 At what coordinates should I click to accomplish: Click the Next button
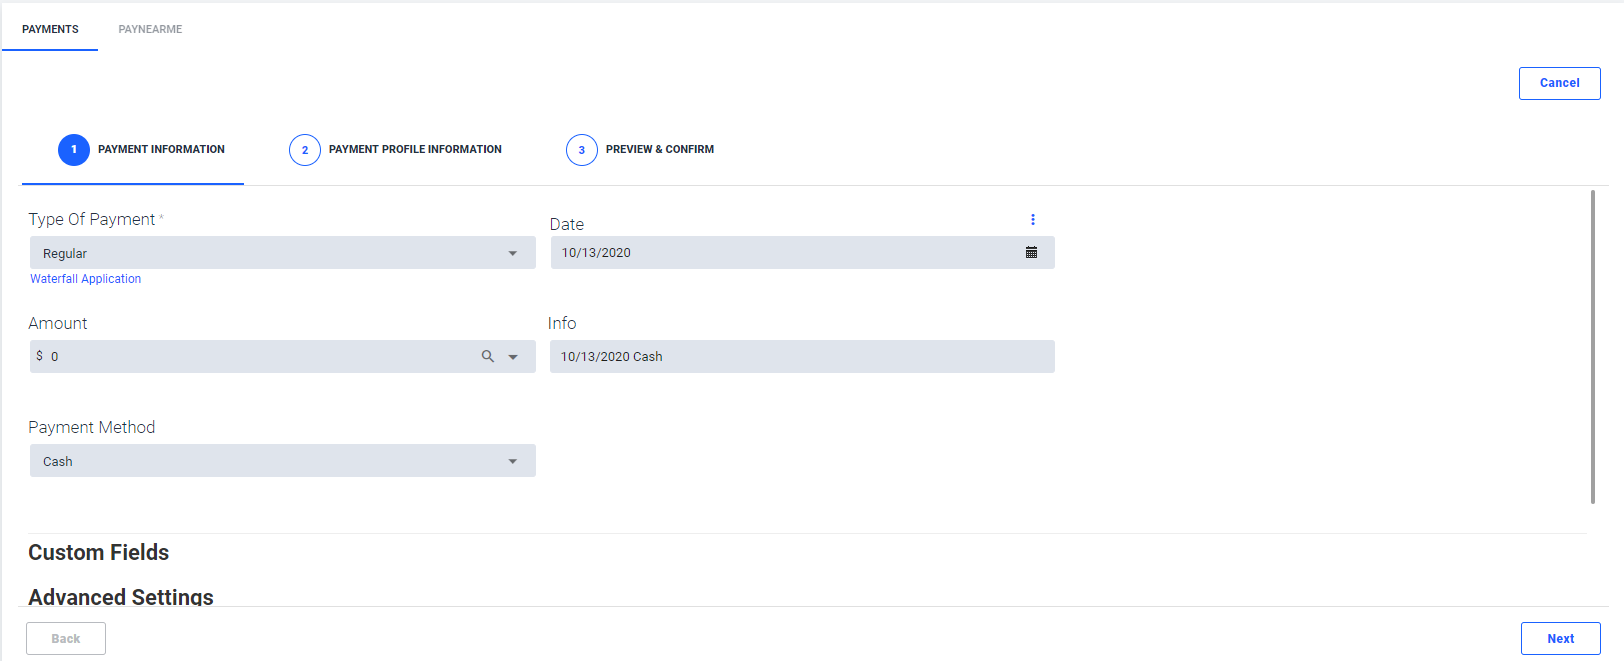point(1561,639)
